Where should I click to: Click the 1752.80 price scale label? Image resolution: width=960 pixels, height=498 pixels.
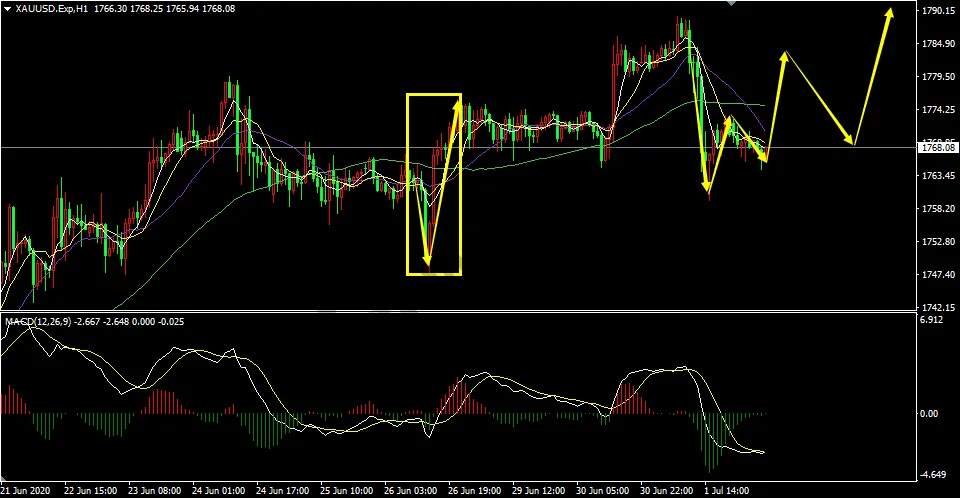pos(938,241)
